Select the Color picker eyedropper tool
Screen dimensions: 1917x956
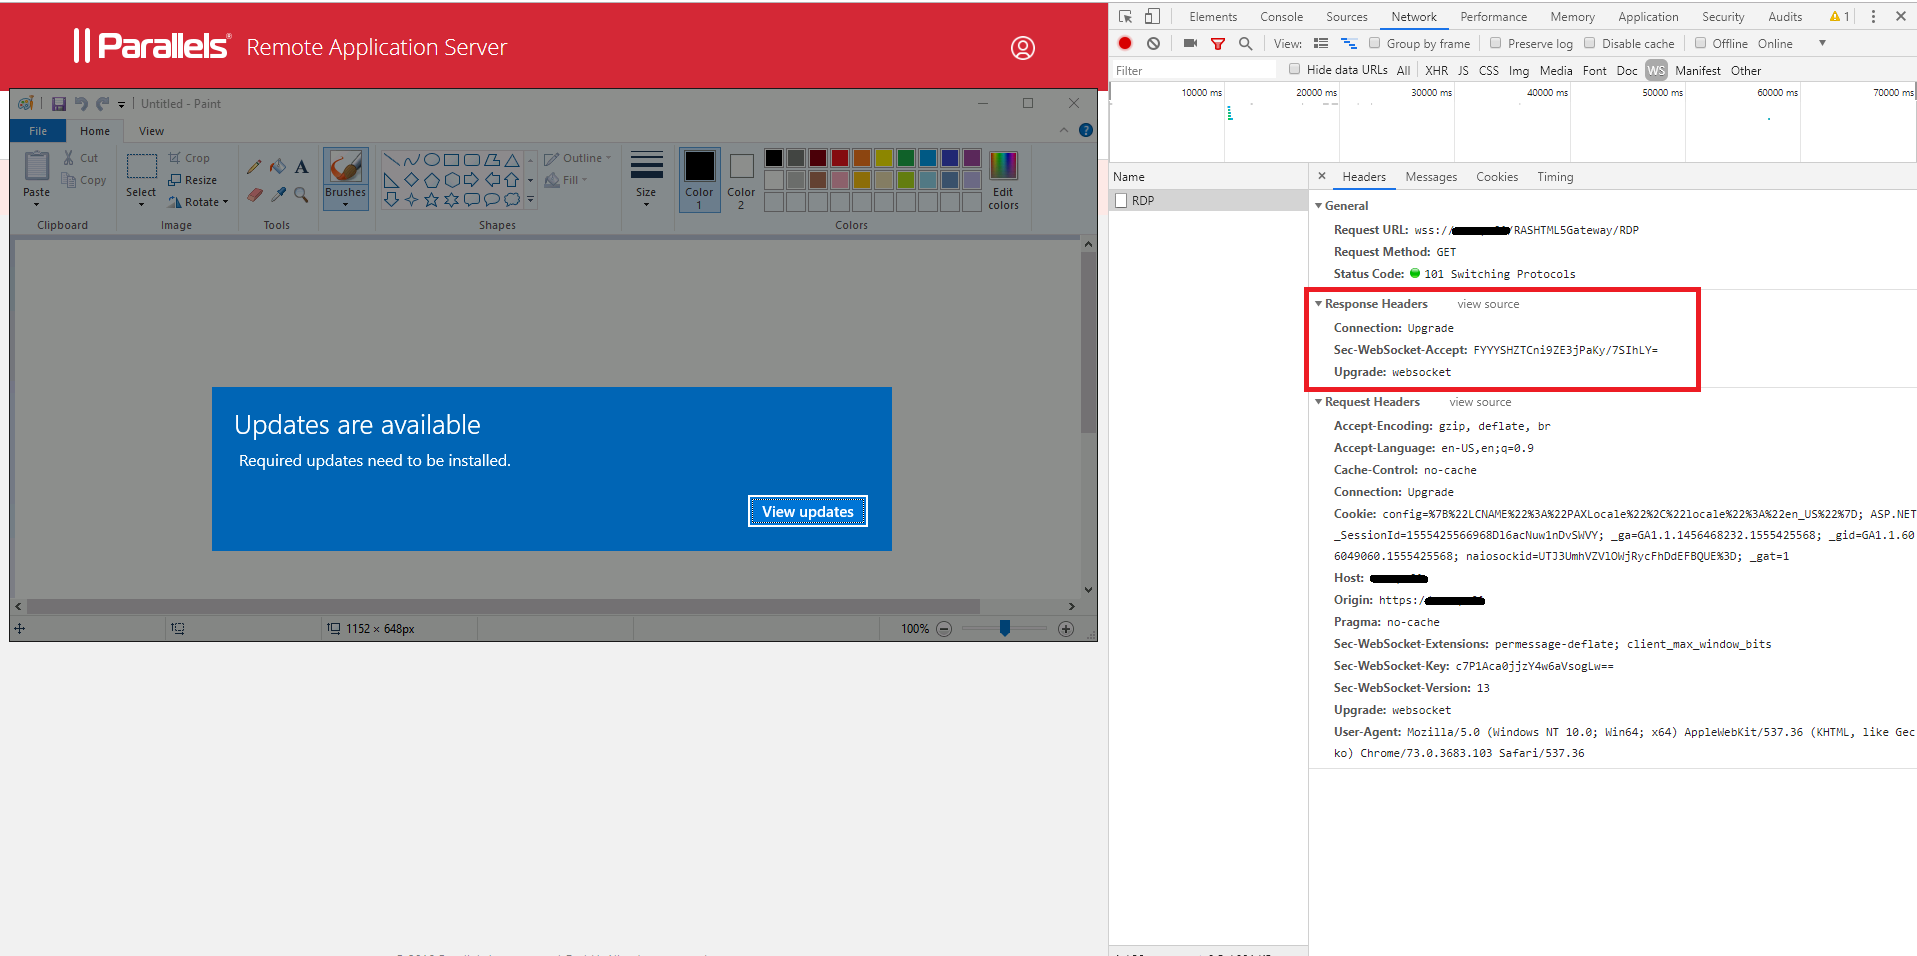tap(278, 194)
